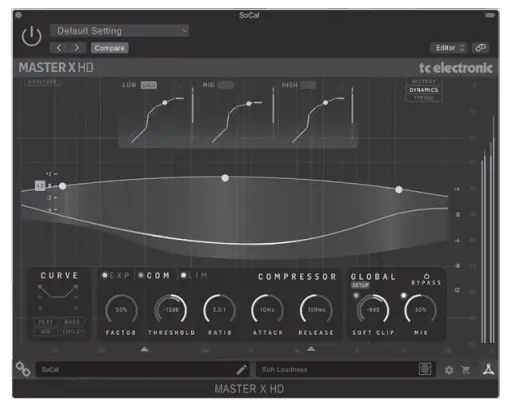
Task: Toggle the Analyzer button
Action: click(x=42, y=82)
